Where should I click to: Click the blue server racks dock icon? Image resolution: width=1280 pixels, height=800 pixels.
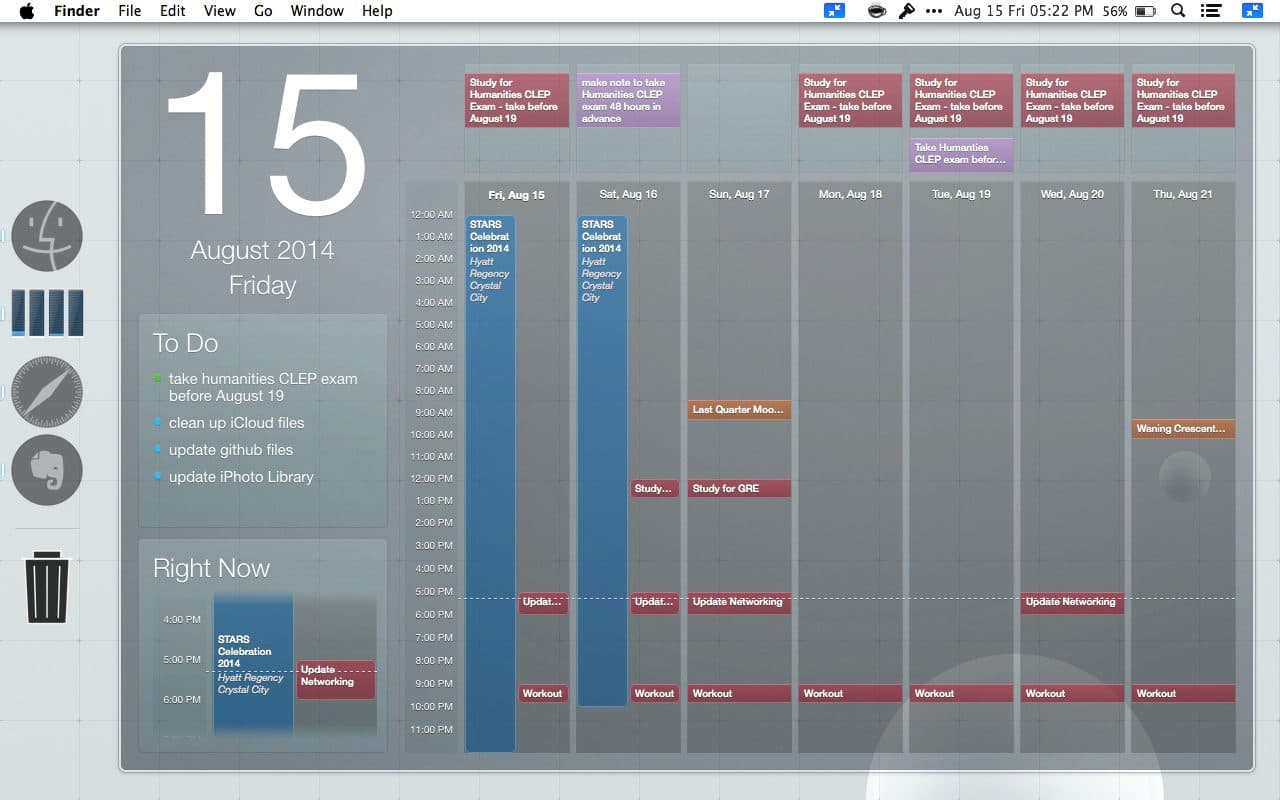[x=47, y=314]
